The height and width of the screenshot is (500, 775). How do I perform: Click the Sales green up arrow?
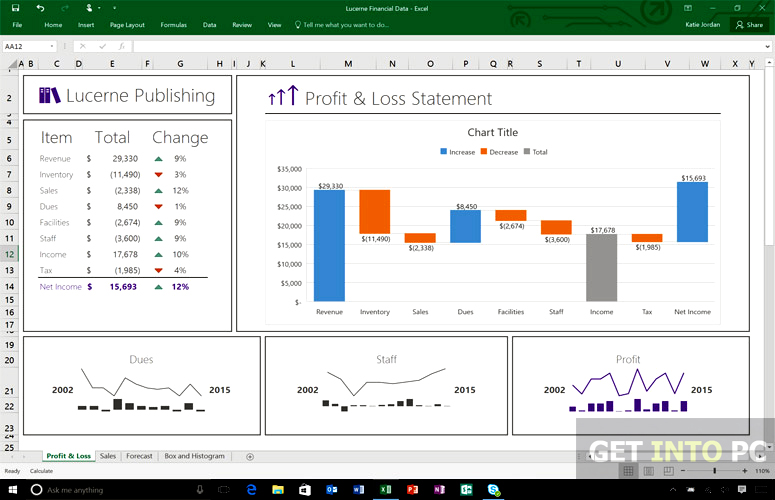click(x=159, y=191)
